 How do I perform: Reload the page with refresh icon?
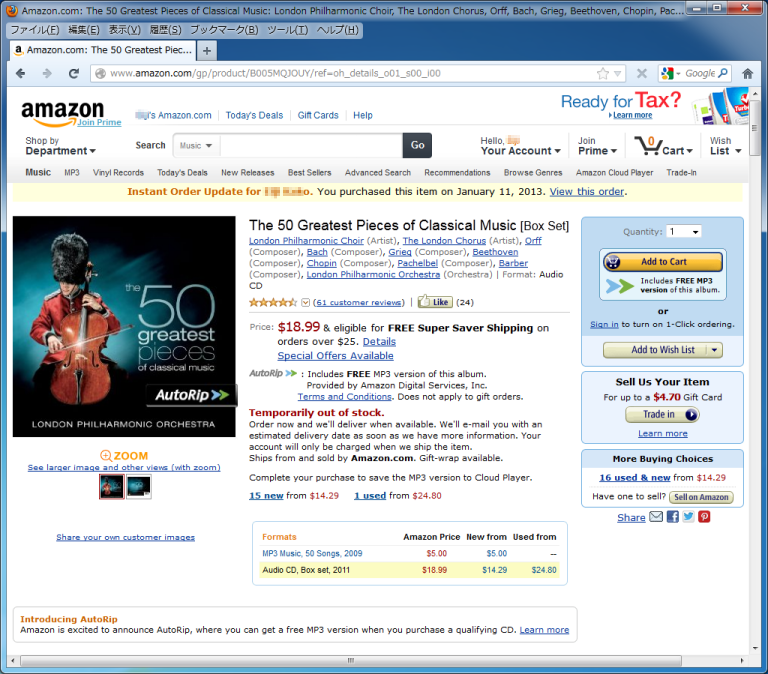pos(74,73)
